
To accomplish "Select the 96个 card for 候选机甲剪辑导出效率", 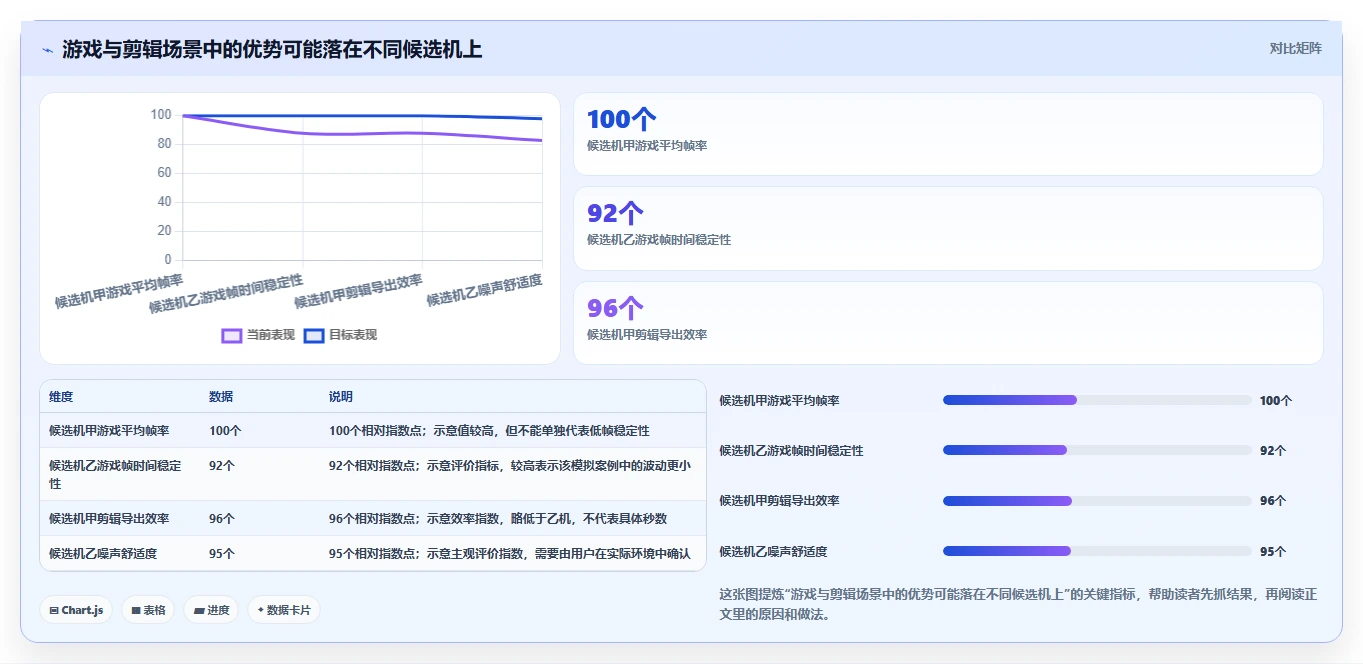I will pos(948,323).
